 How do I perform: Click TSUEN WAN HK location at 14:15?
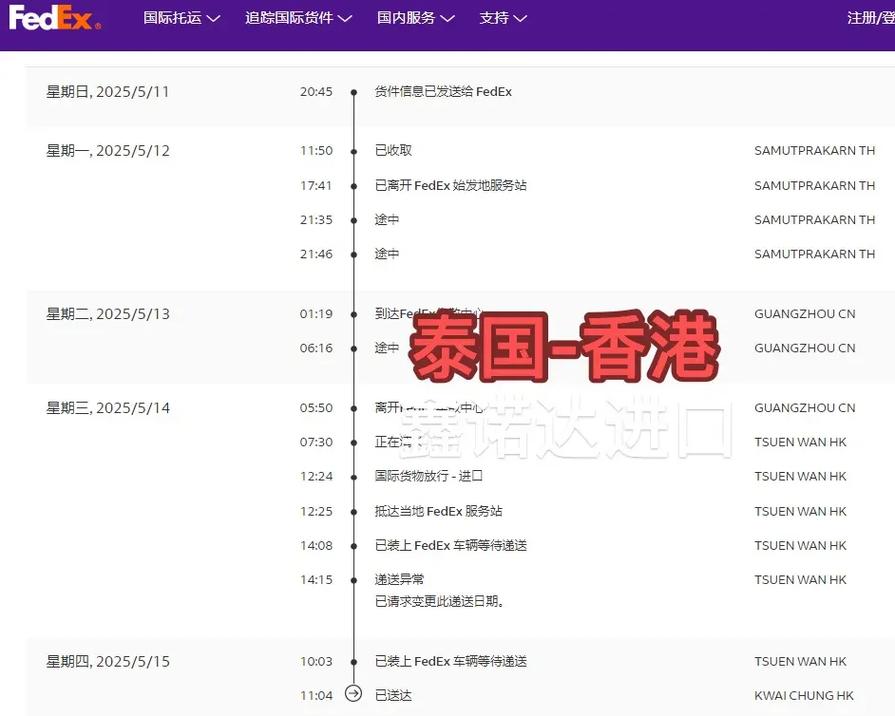[x=800, y=580]
